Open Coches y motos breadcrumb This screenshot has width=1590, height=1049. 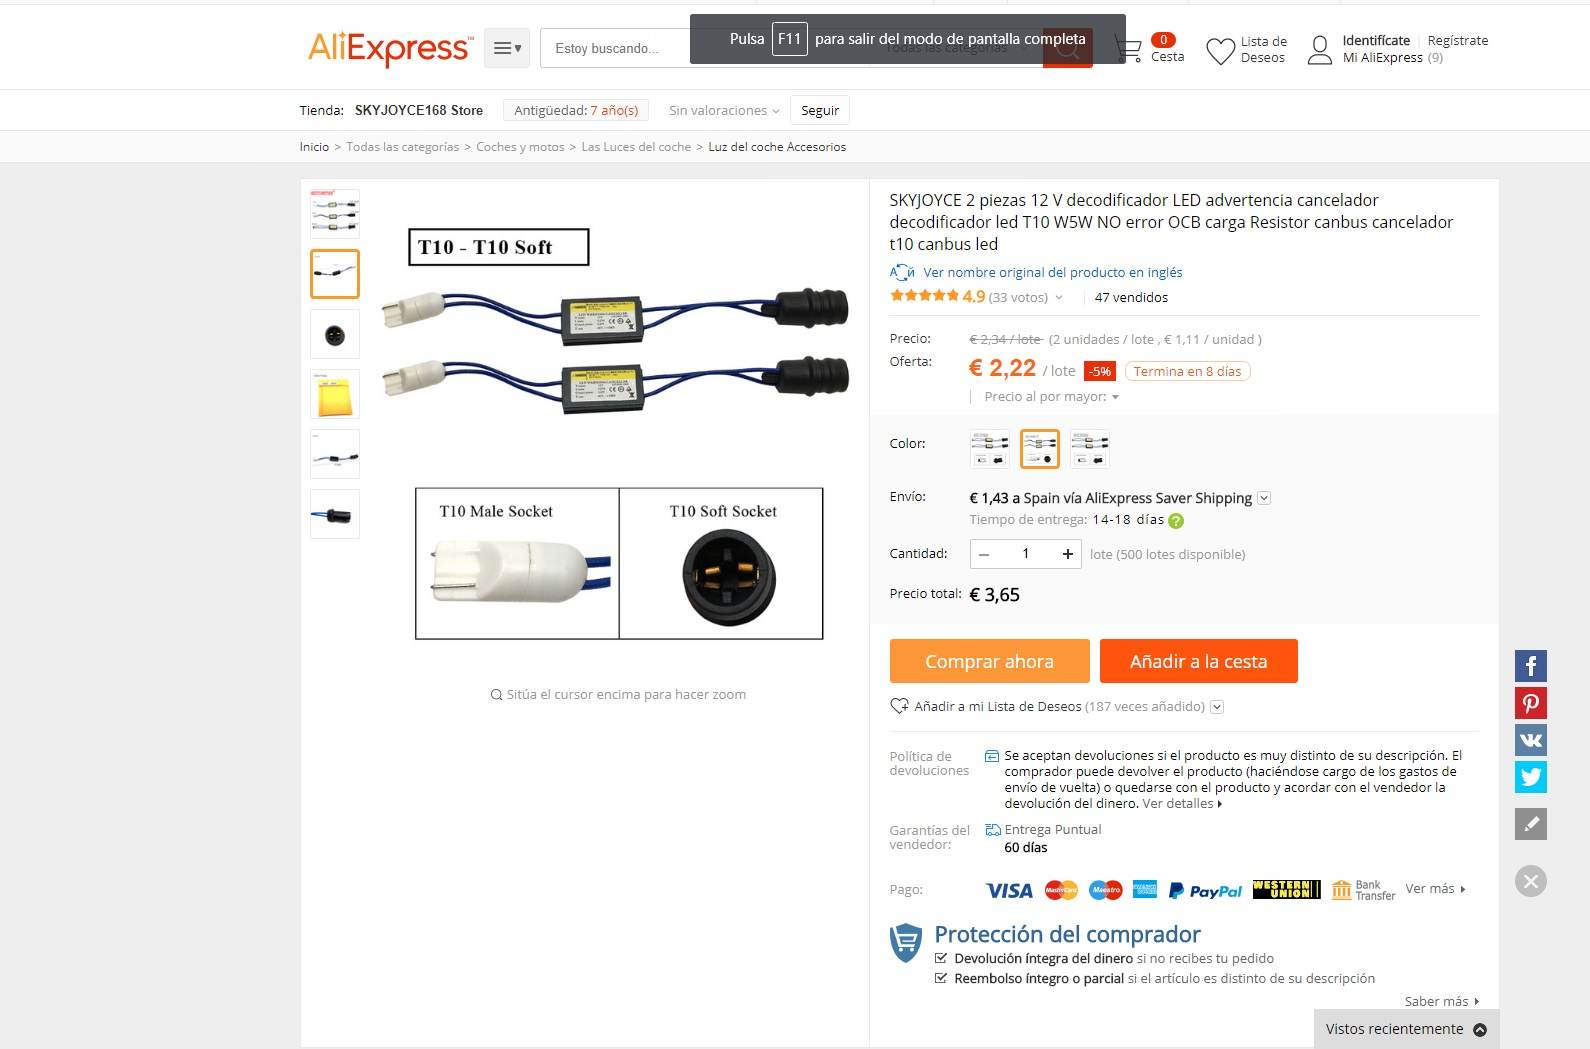(520, 147)
